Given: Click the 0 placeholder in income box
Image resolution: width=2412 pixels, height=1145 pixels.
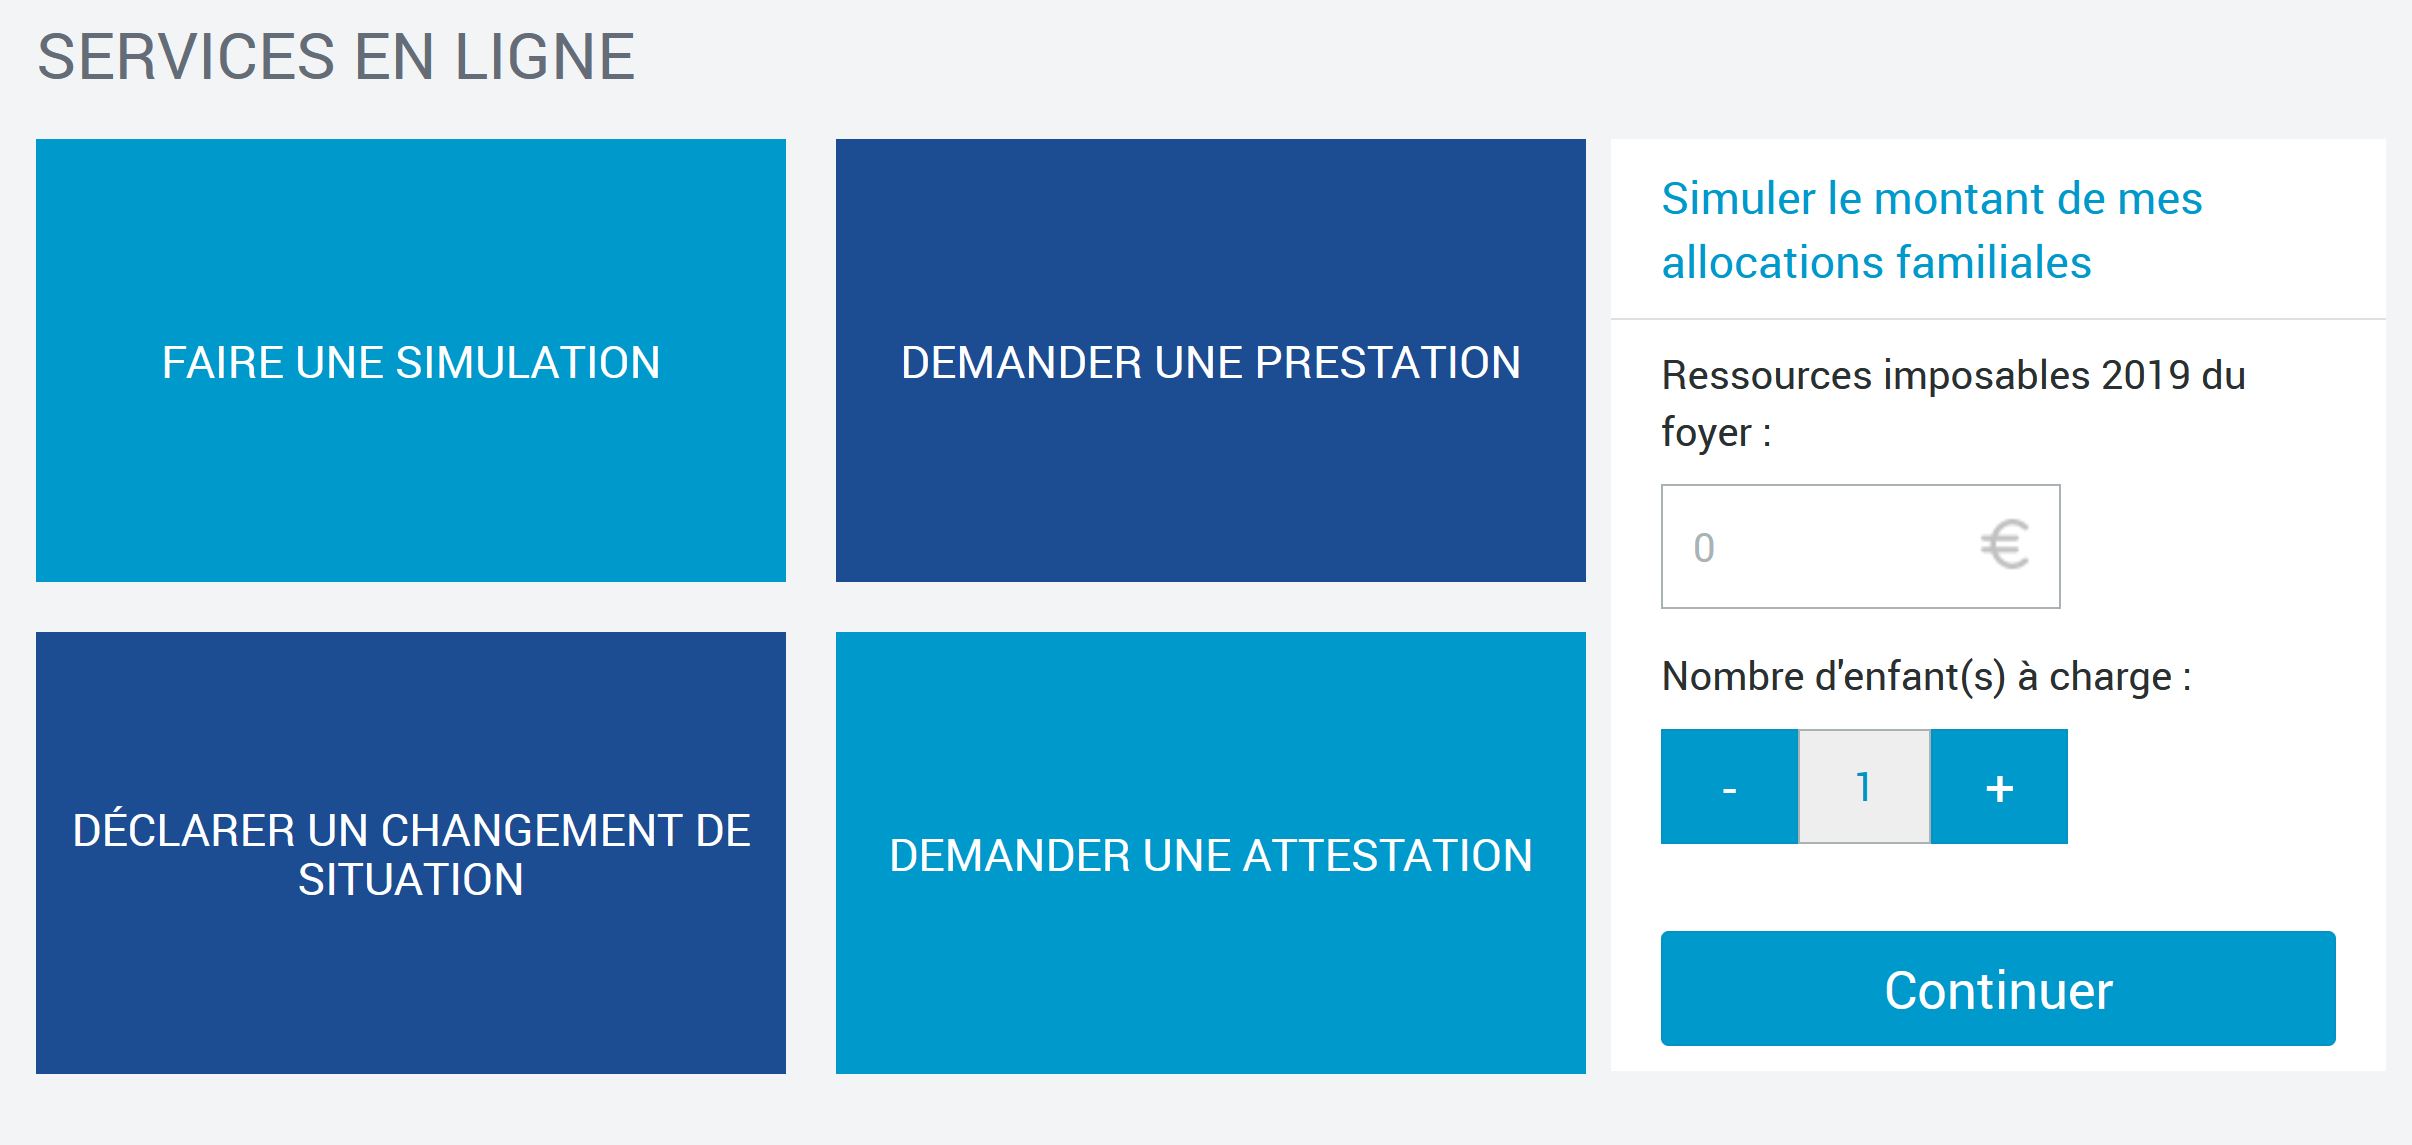Looking at the screenshot, I should pos(1704,548).
